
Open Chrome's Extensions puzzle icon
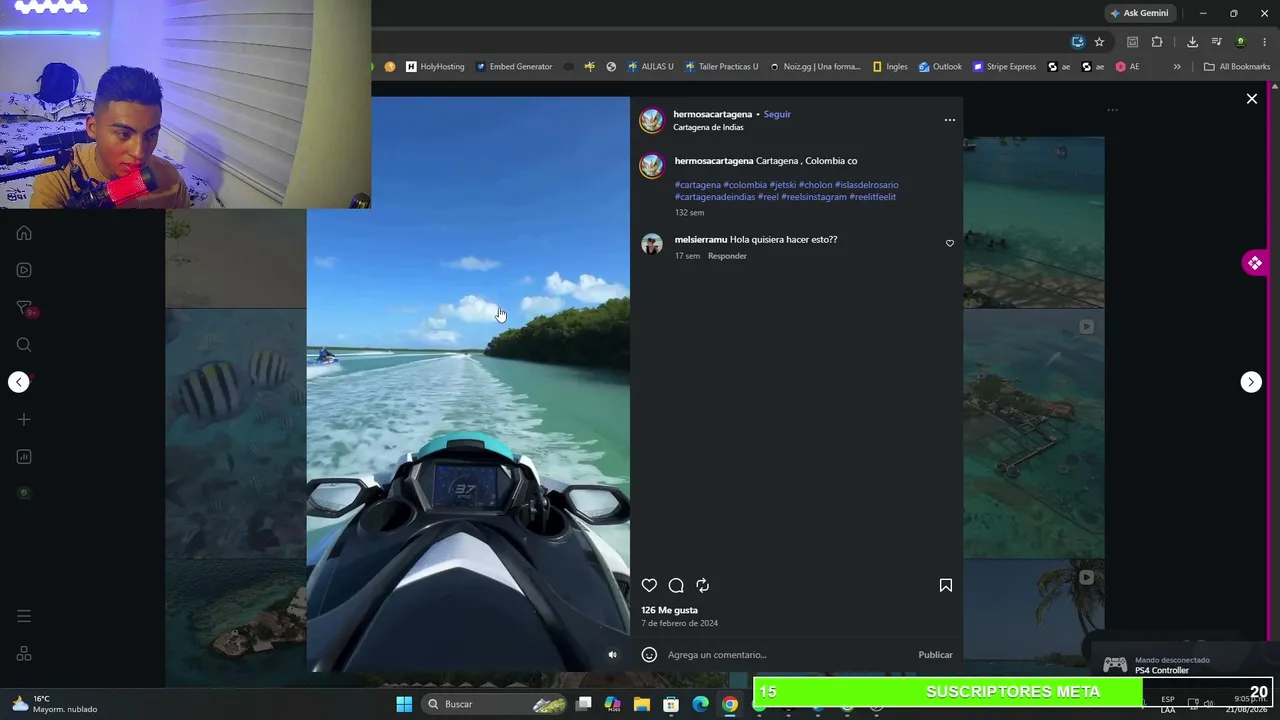(x=1157, y=42)
